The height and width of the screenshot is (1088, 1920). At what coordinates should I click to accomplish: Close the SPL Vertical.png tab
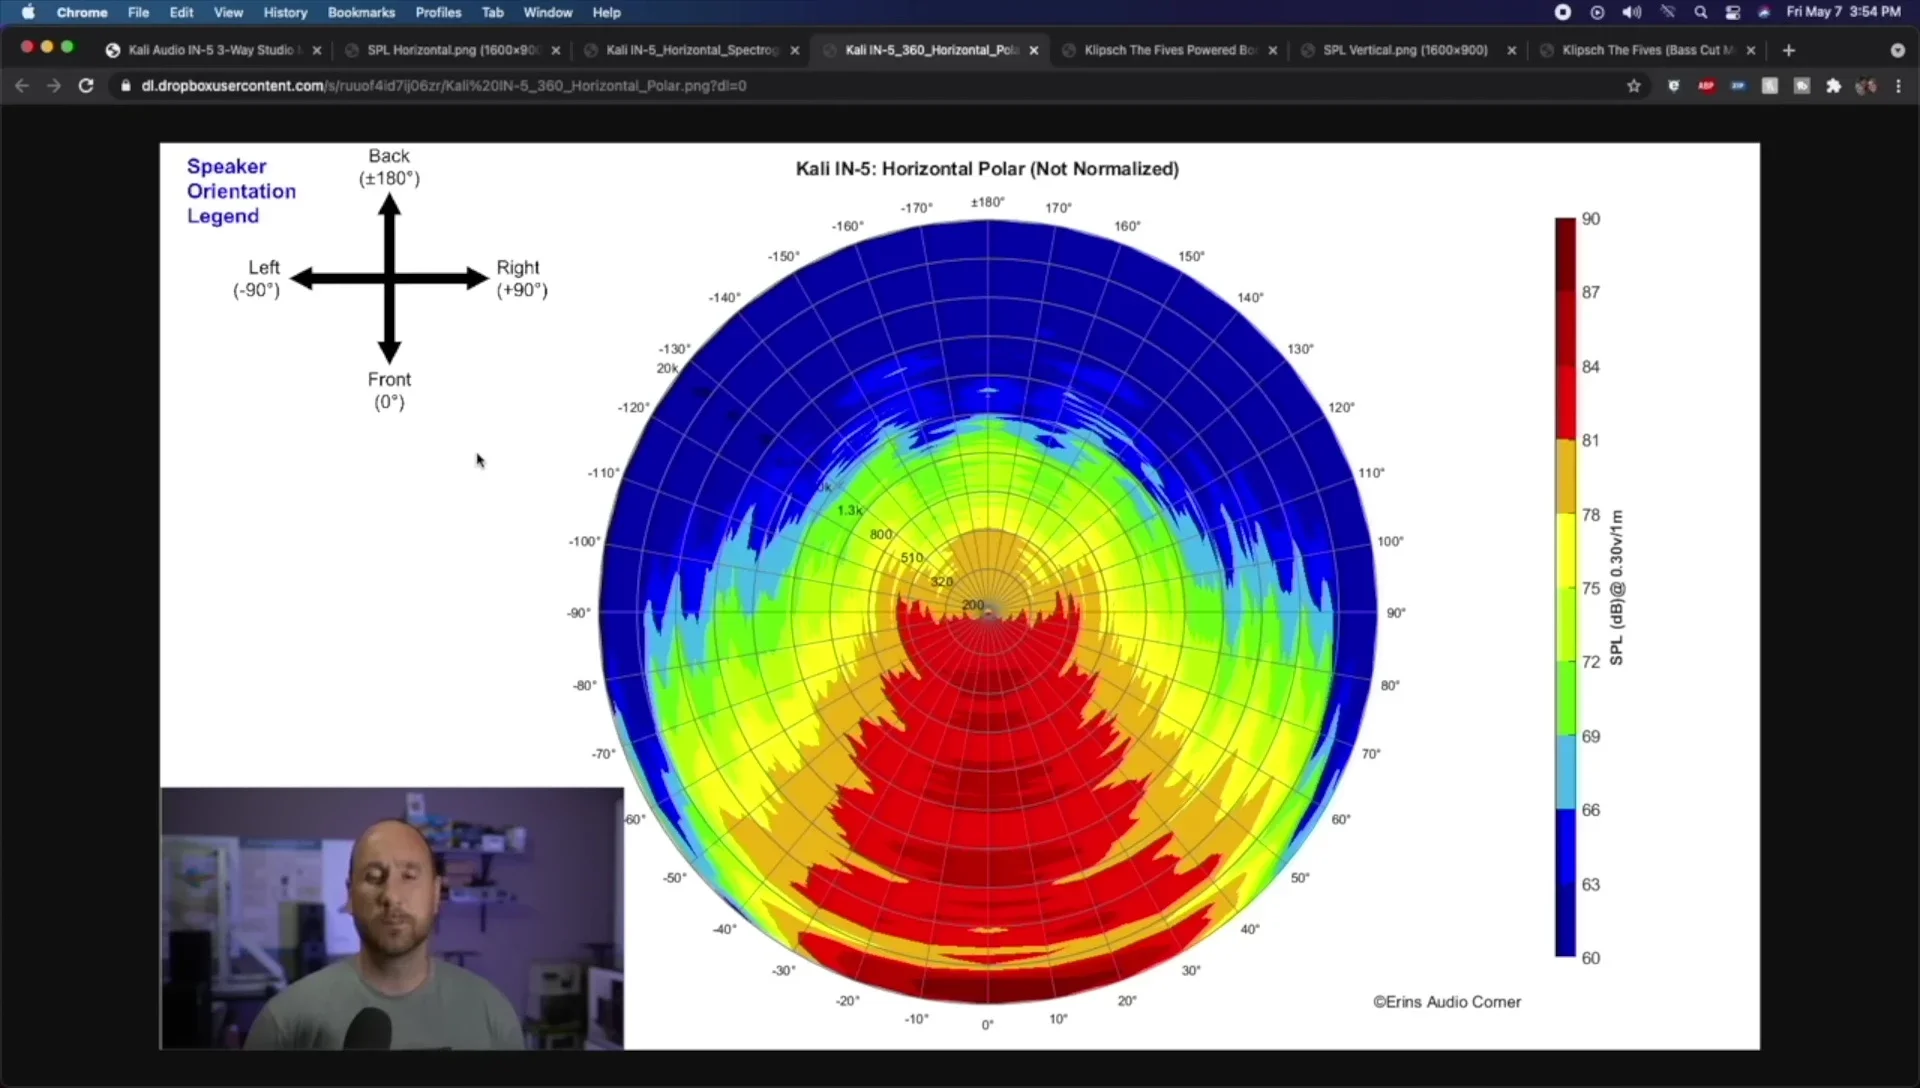point(1511,50)
